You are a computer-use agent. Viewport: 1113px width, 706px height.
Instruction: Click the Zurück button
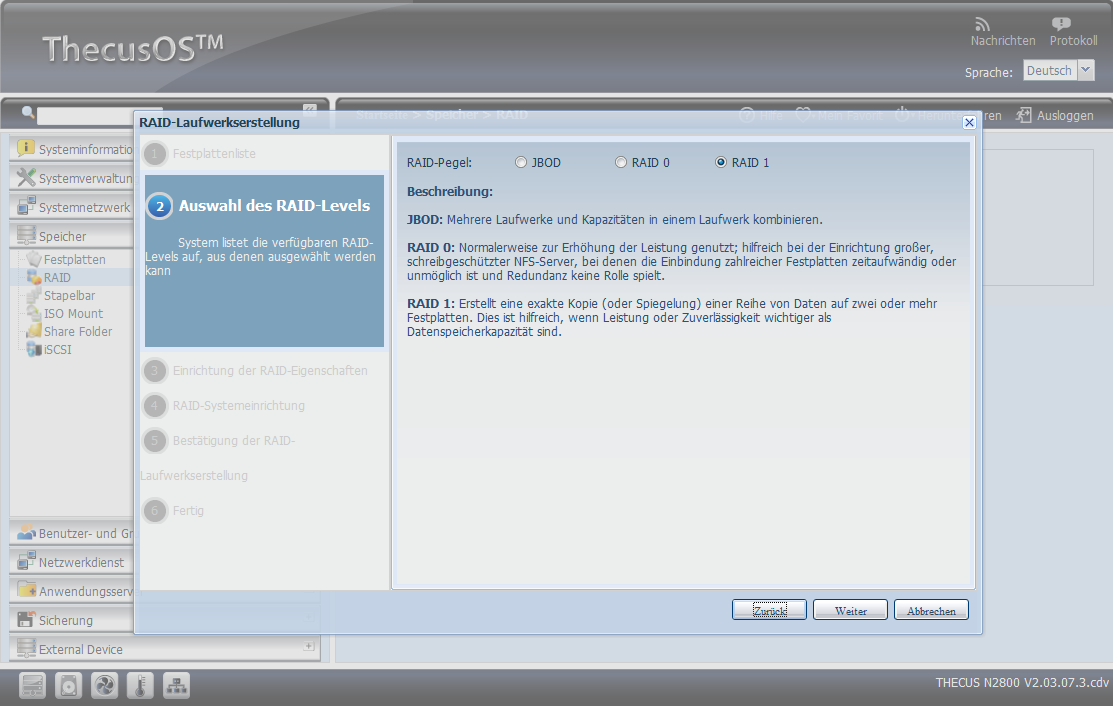[769, 610]
